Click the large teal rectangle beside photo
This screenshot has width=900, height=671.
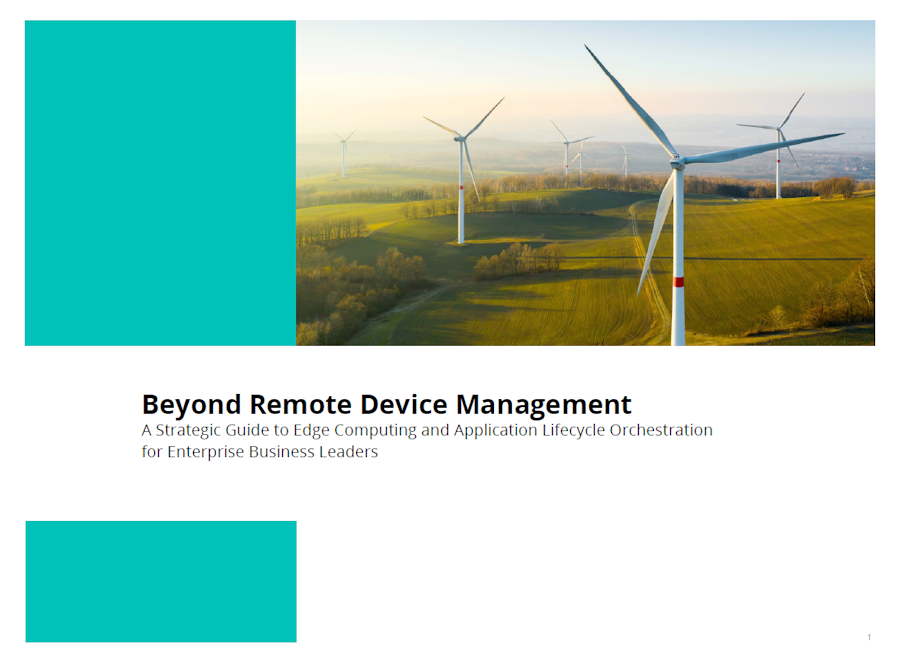coord(160,183)
